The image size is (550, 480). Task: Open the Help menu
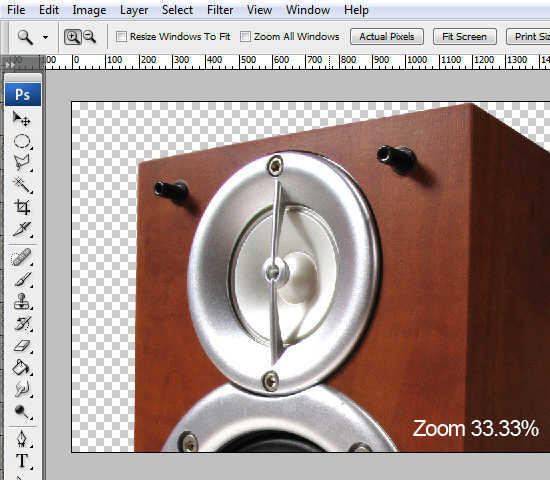pyautogui.click(x=356, y=10)
